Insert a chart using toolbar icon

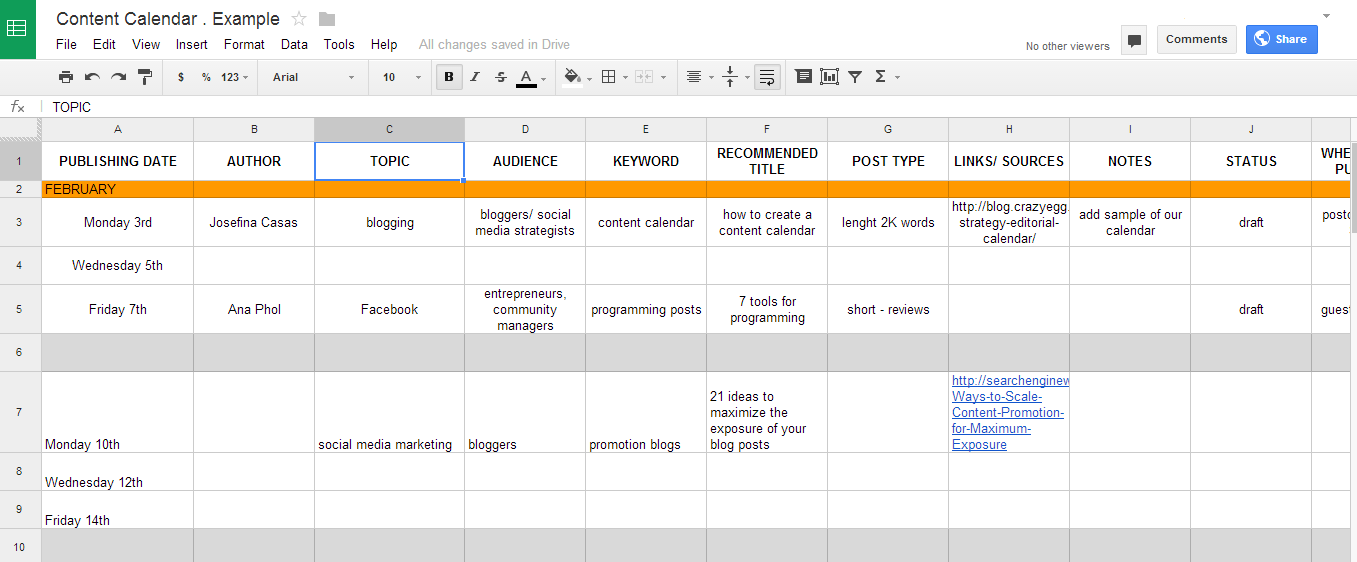point(829,77)
